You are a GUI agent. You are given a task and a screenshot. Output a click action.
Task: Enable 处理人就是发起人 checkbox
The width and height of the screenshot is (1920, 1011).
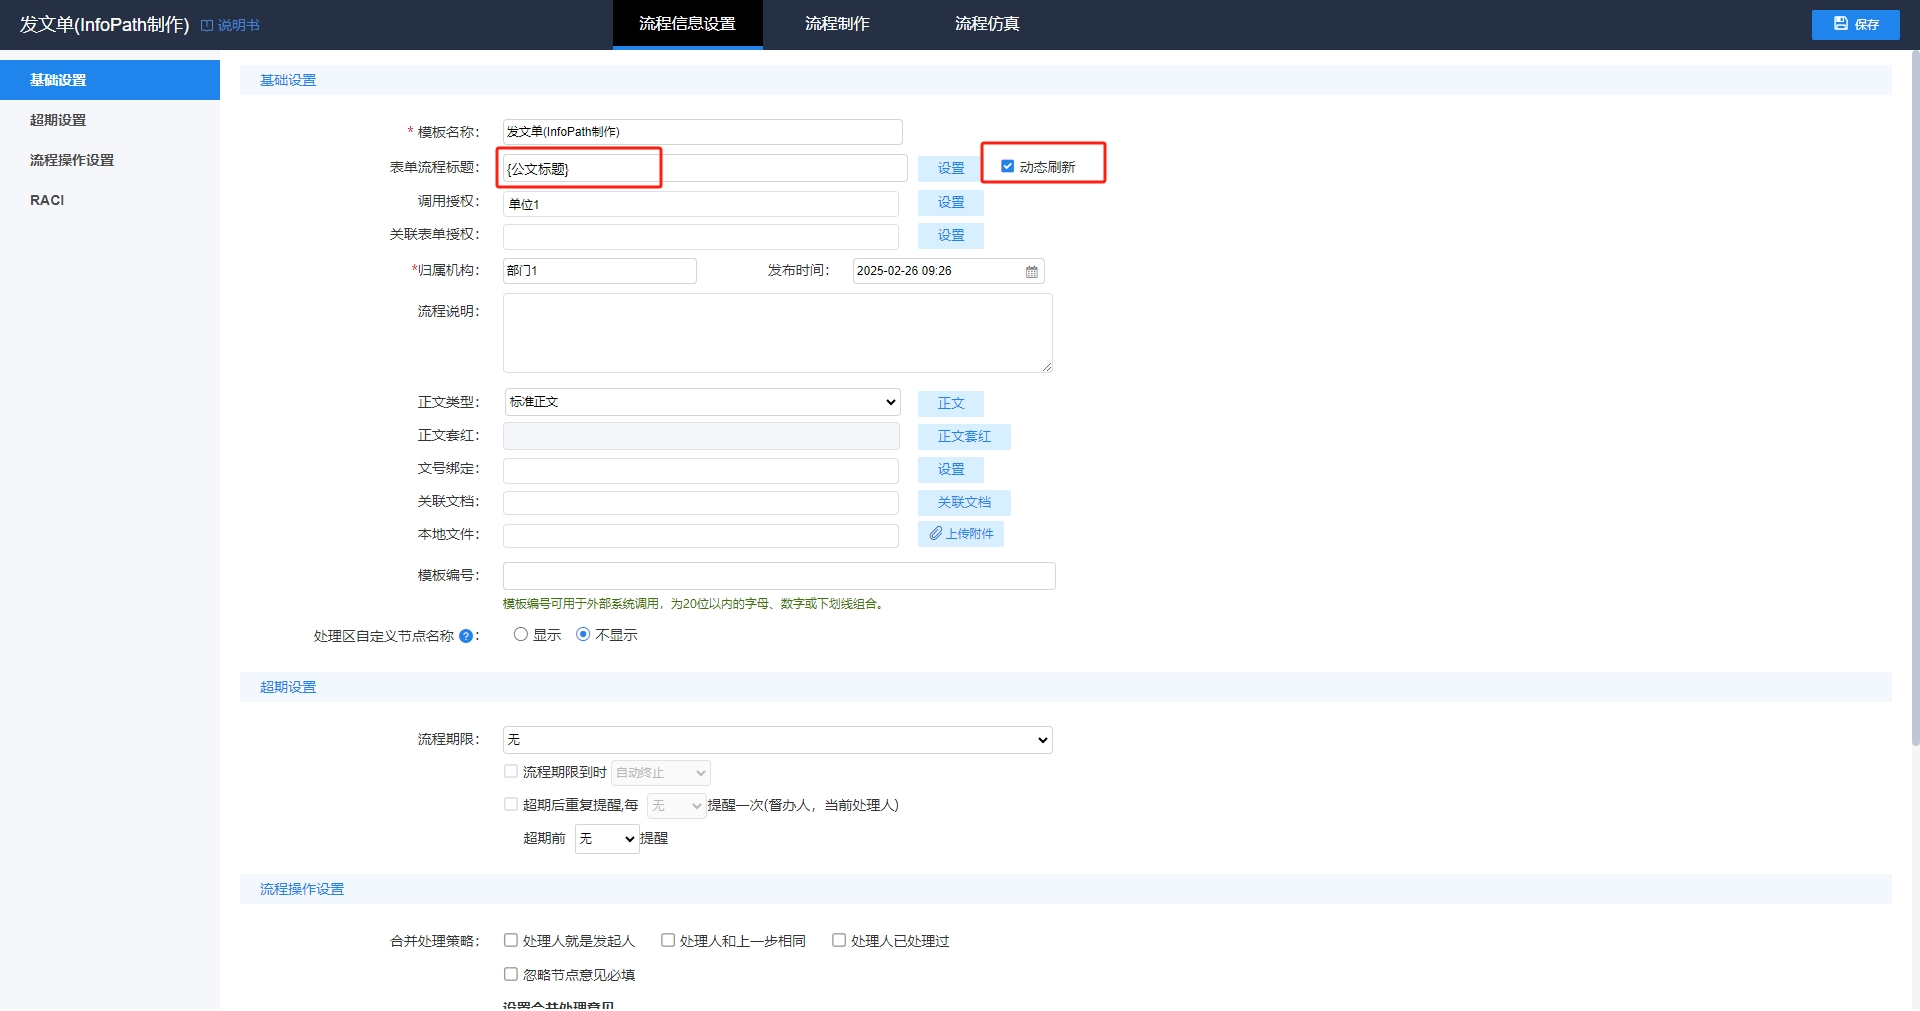(511, 941)
